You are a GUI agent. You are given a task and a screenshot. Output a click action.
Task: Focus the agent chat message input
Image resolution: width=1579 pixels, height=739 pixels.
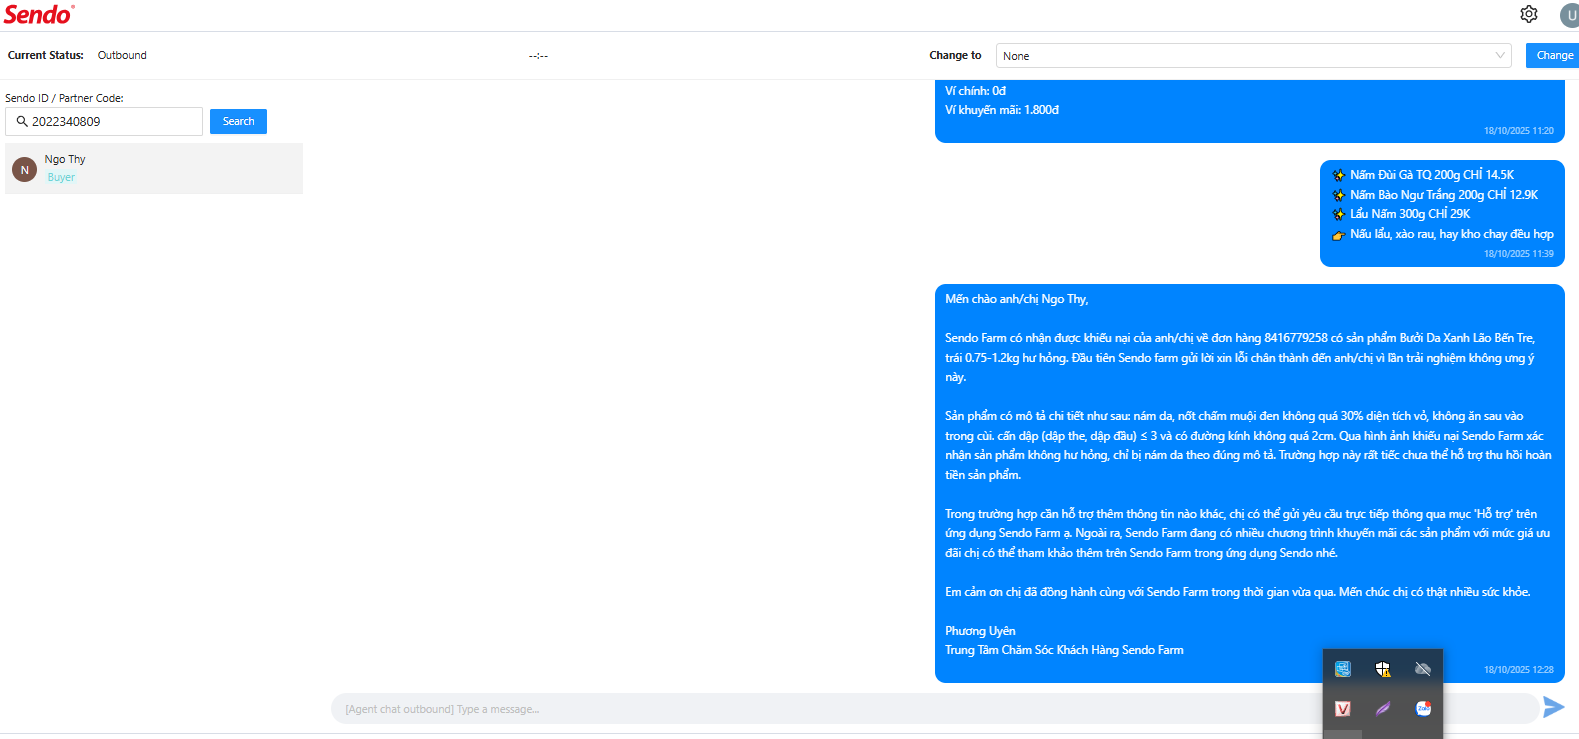(x=935, y=709)
